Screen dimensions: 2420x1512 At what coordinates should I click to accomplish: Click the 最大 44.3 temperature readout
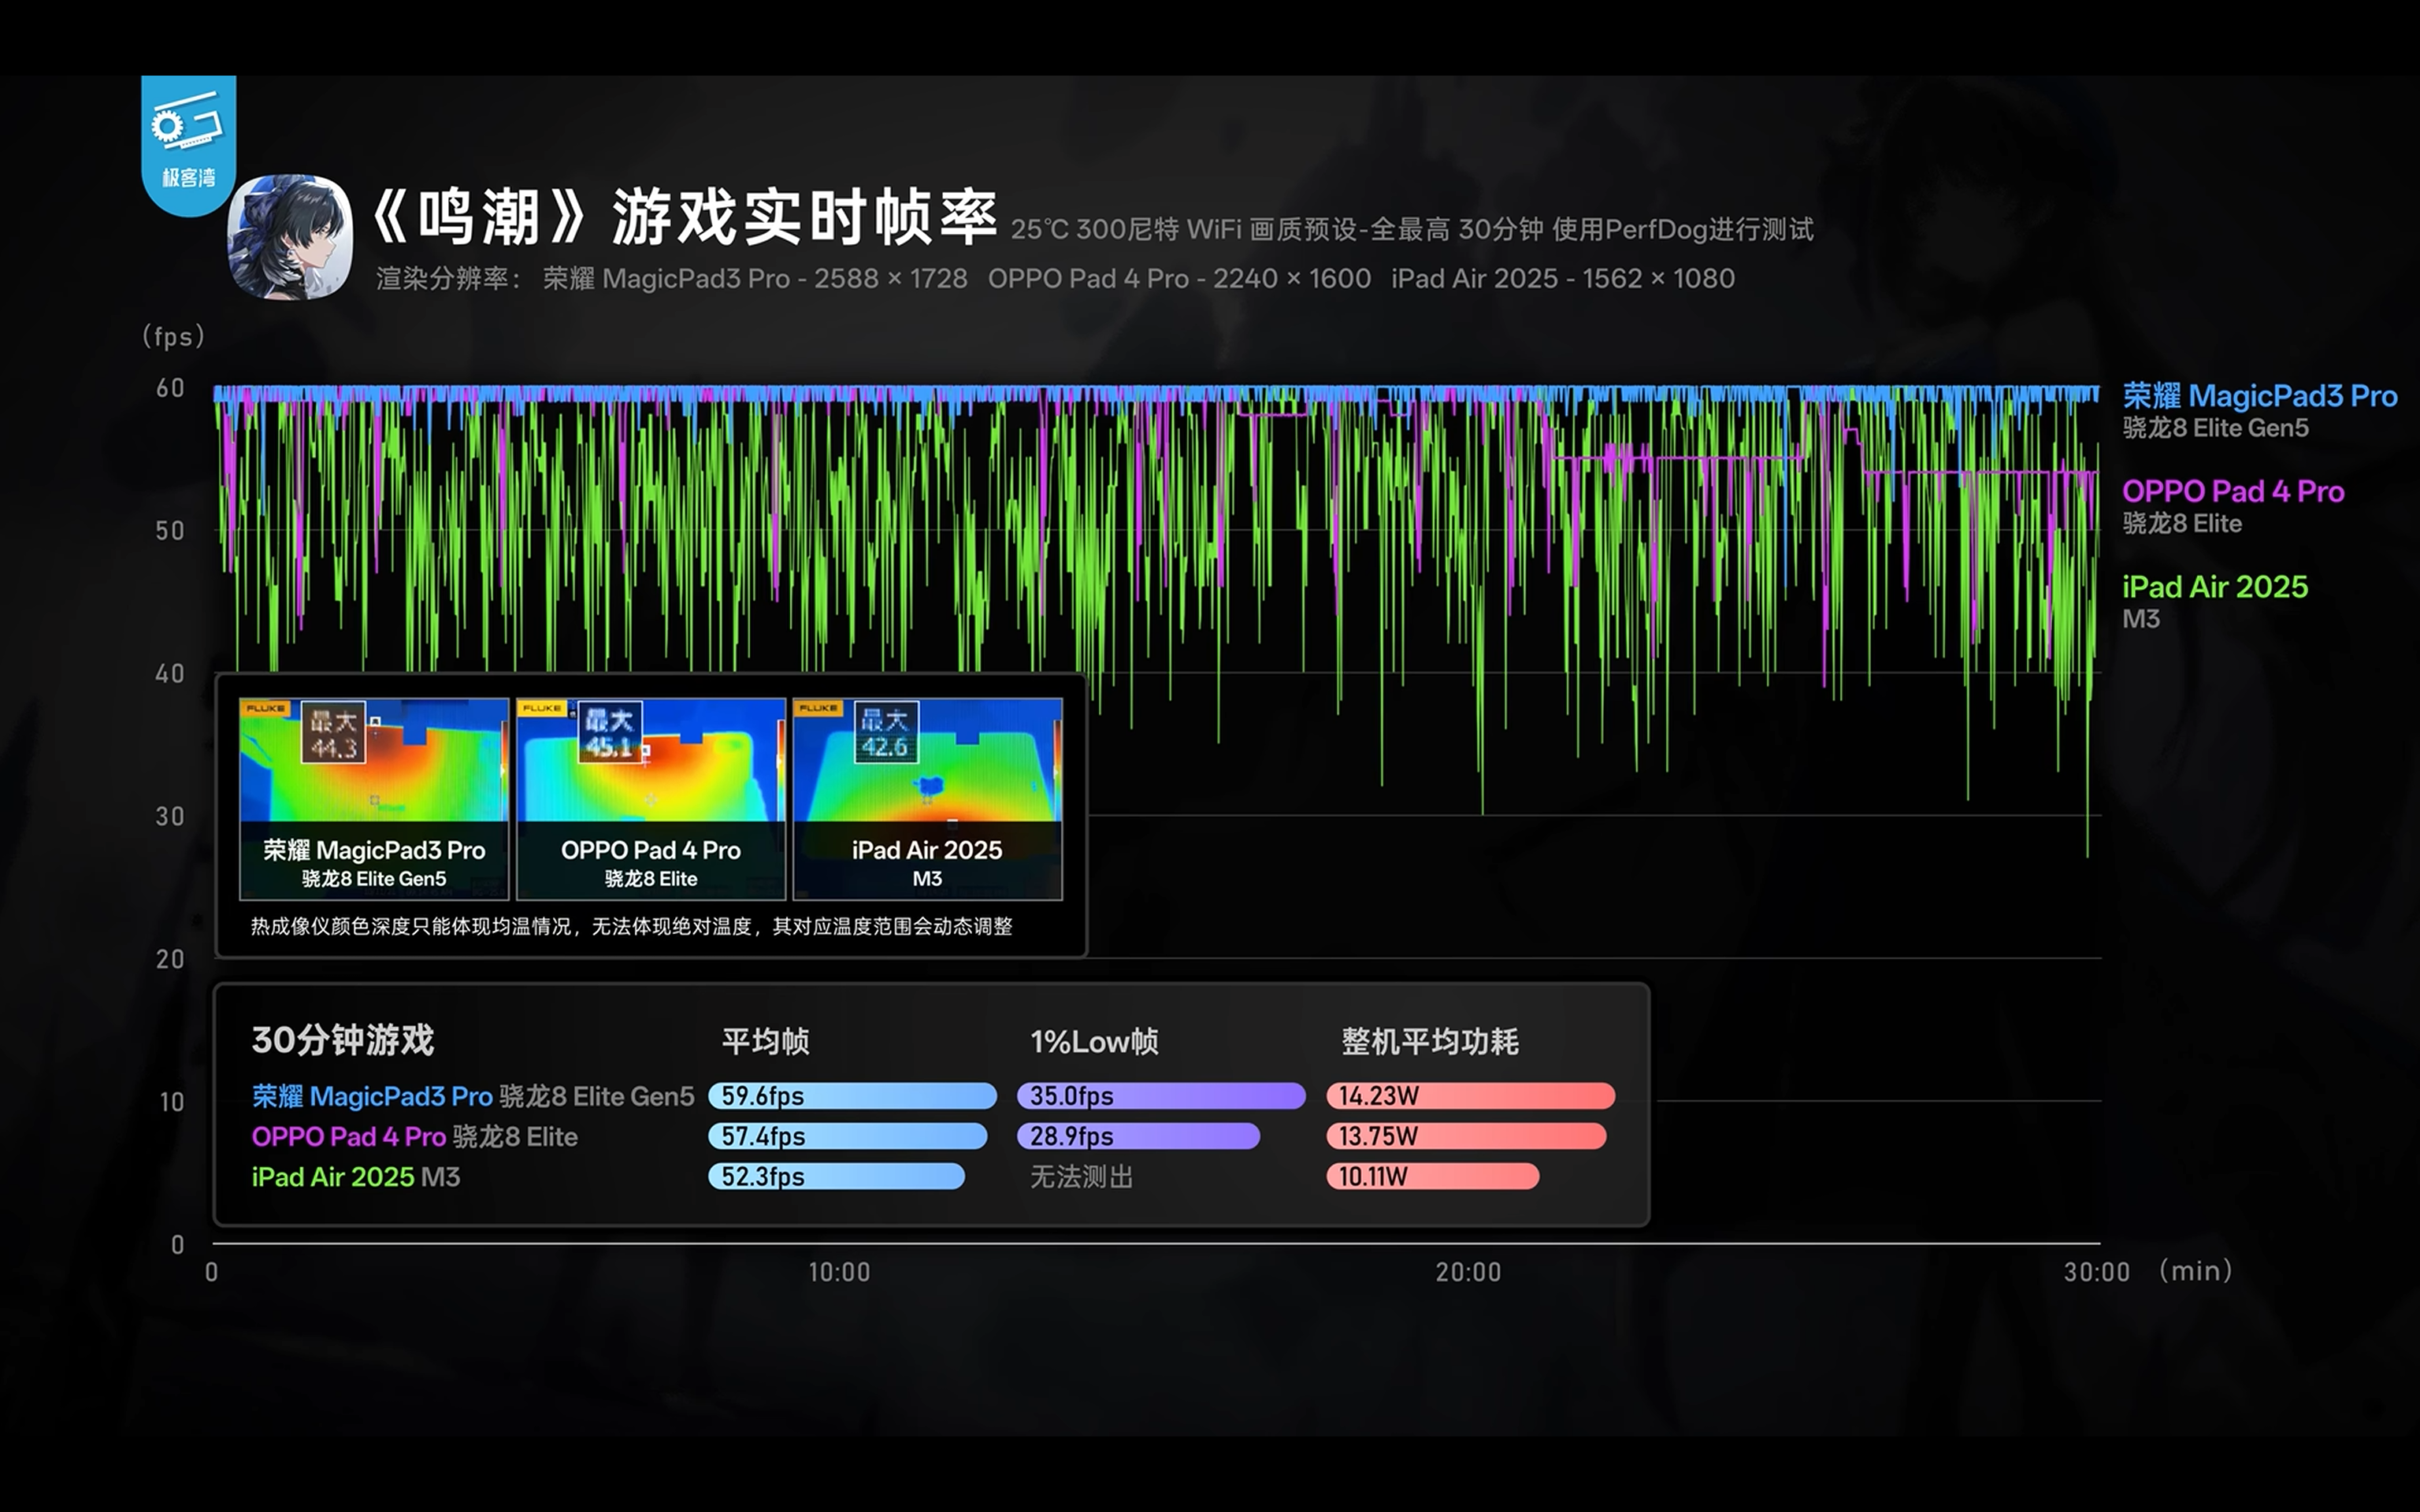tap(333, 733)
